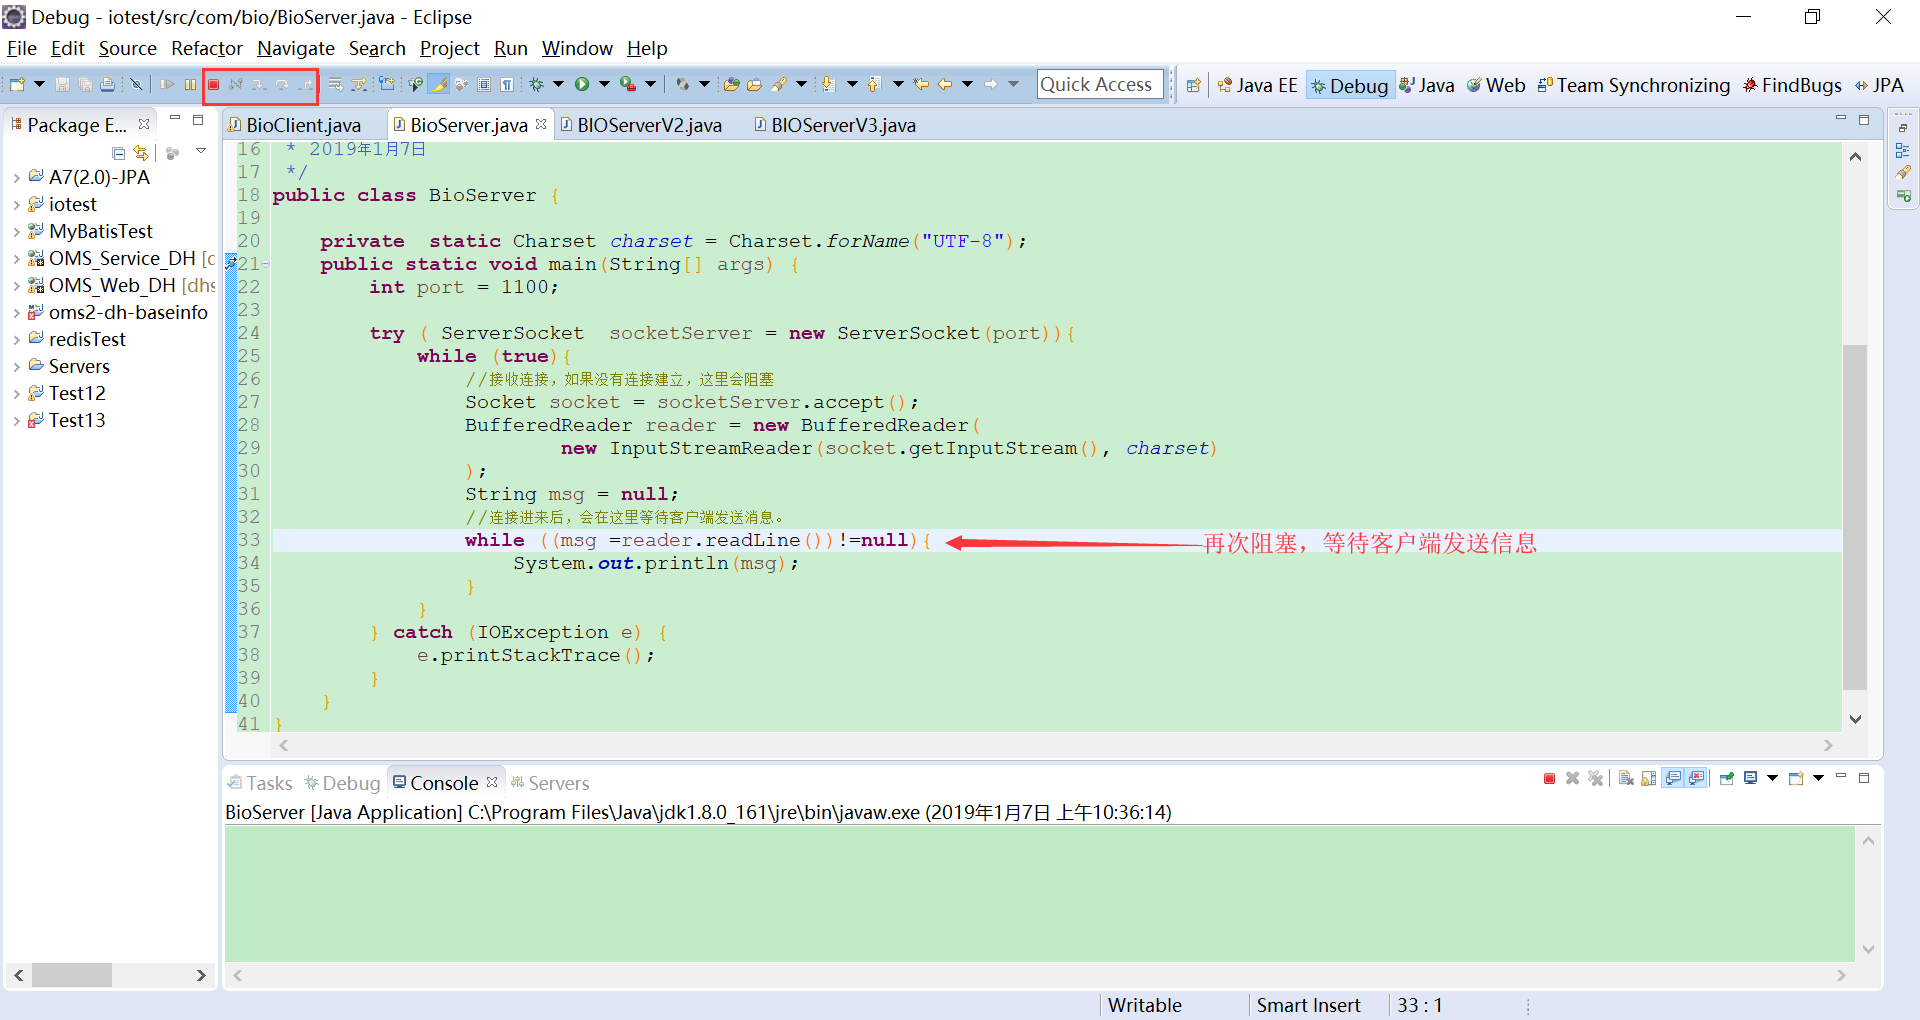This screenshot has height=1020, width=1920.
Task: Go to Last Edit Location icon
Action: click(921, 85)
